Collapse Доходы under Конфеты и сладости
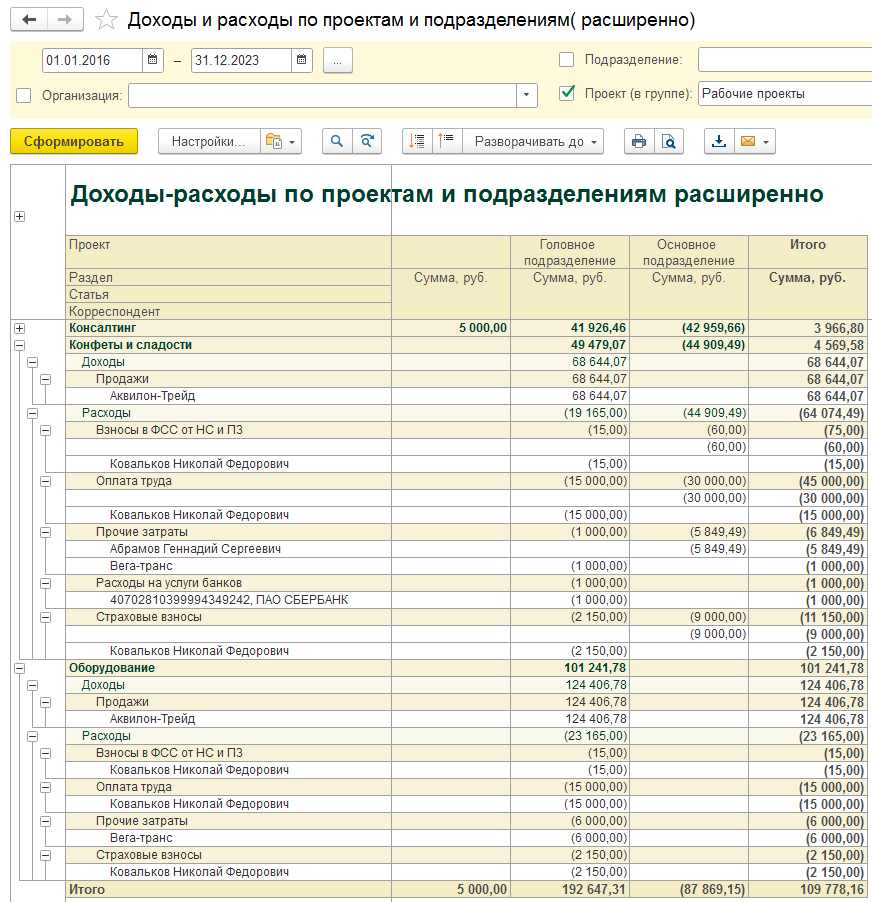The height and width of the screenshot is (902, 872). click(x=33, y=362)
